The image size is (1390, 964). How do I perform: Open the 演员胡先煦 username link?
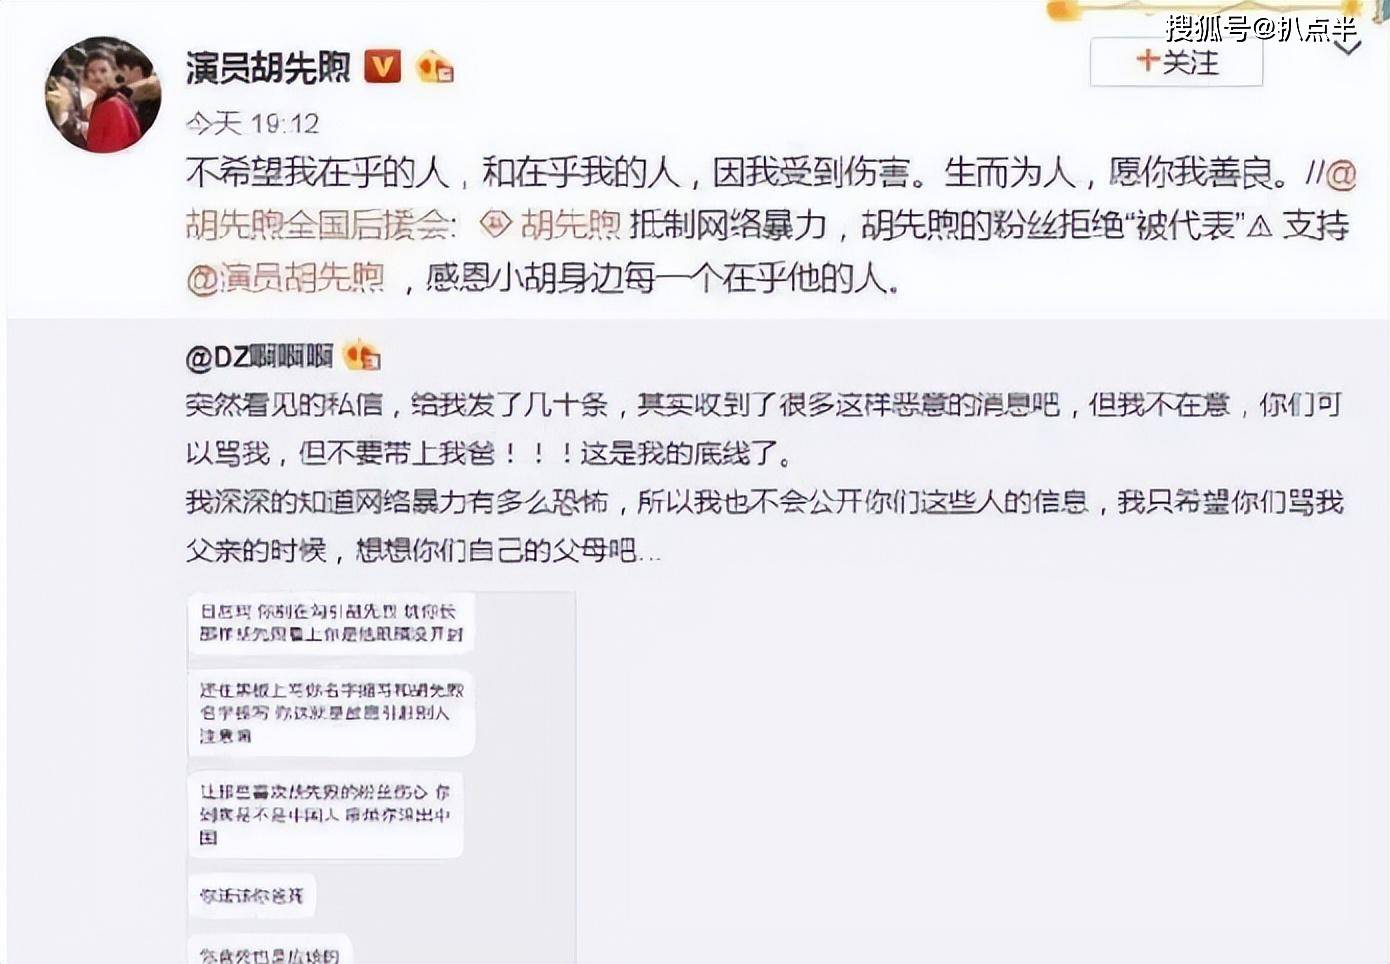click(x=268, y=67)
